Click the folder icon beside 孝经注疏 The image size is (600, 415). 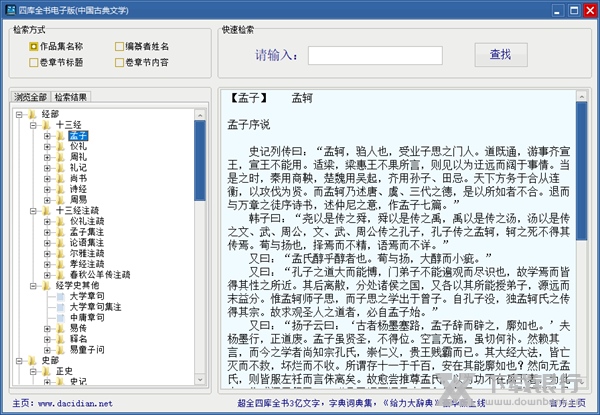click(60, 264)
